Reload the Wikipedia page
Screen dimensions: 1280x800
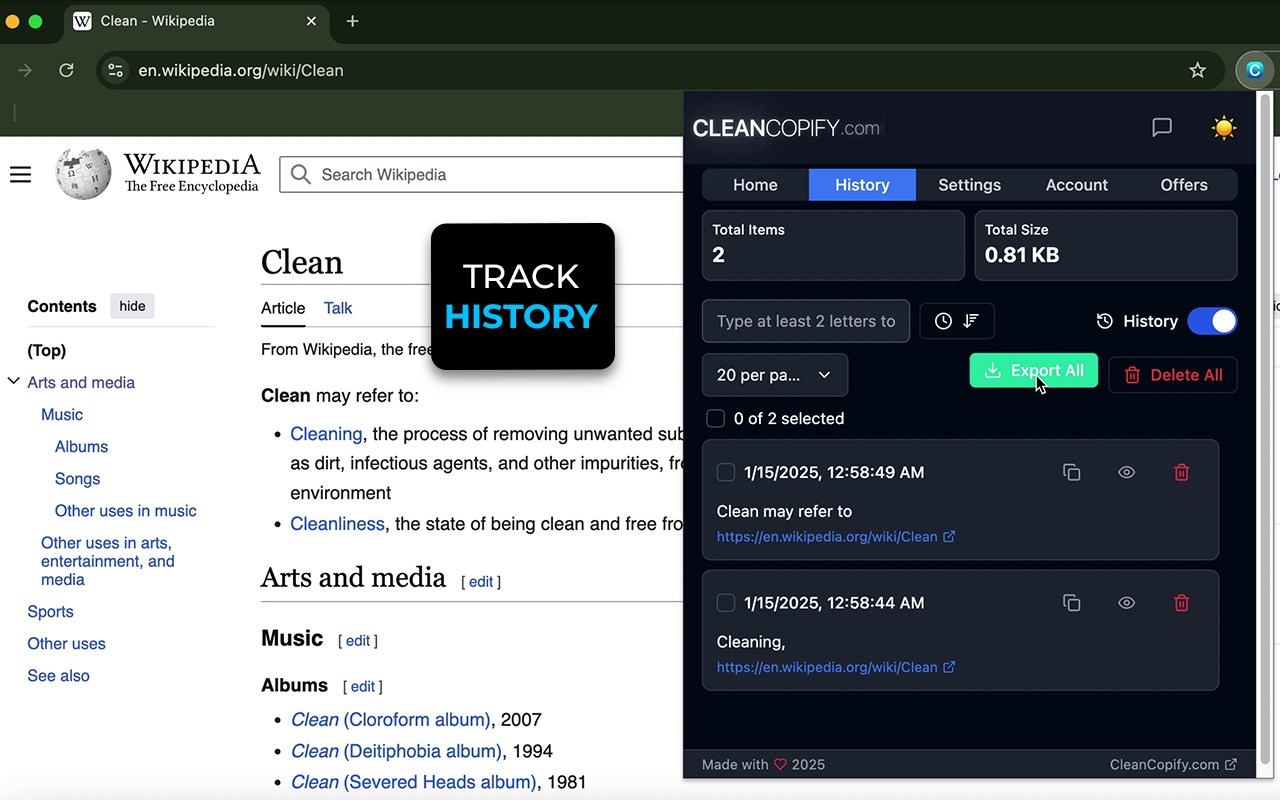coord(66,70)
